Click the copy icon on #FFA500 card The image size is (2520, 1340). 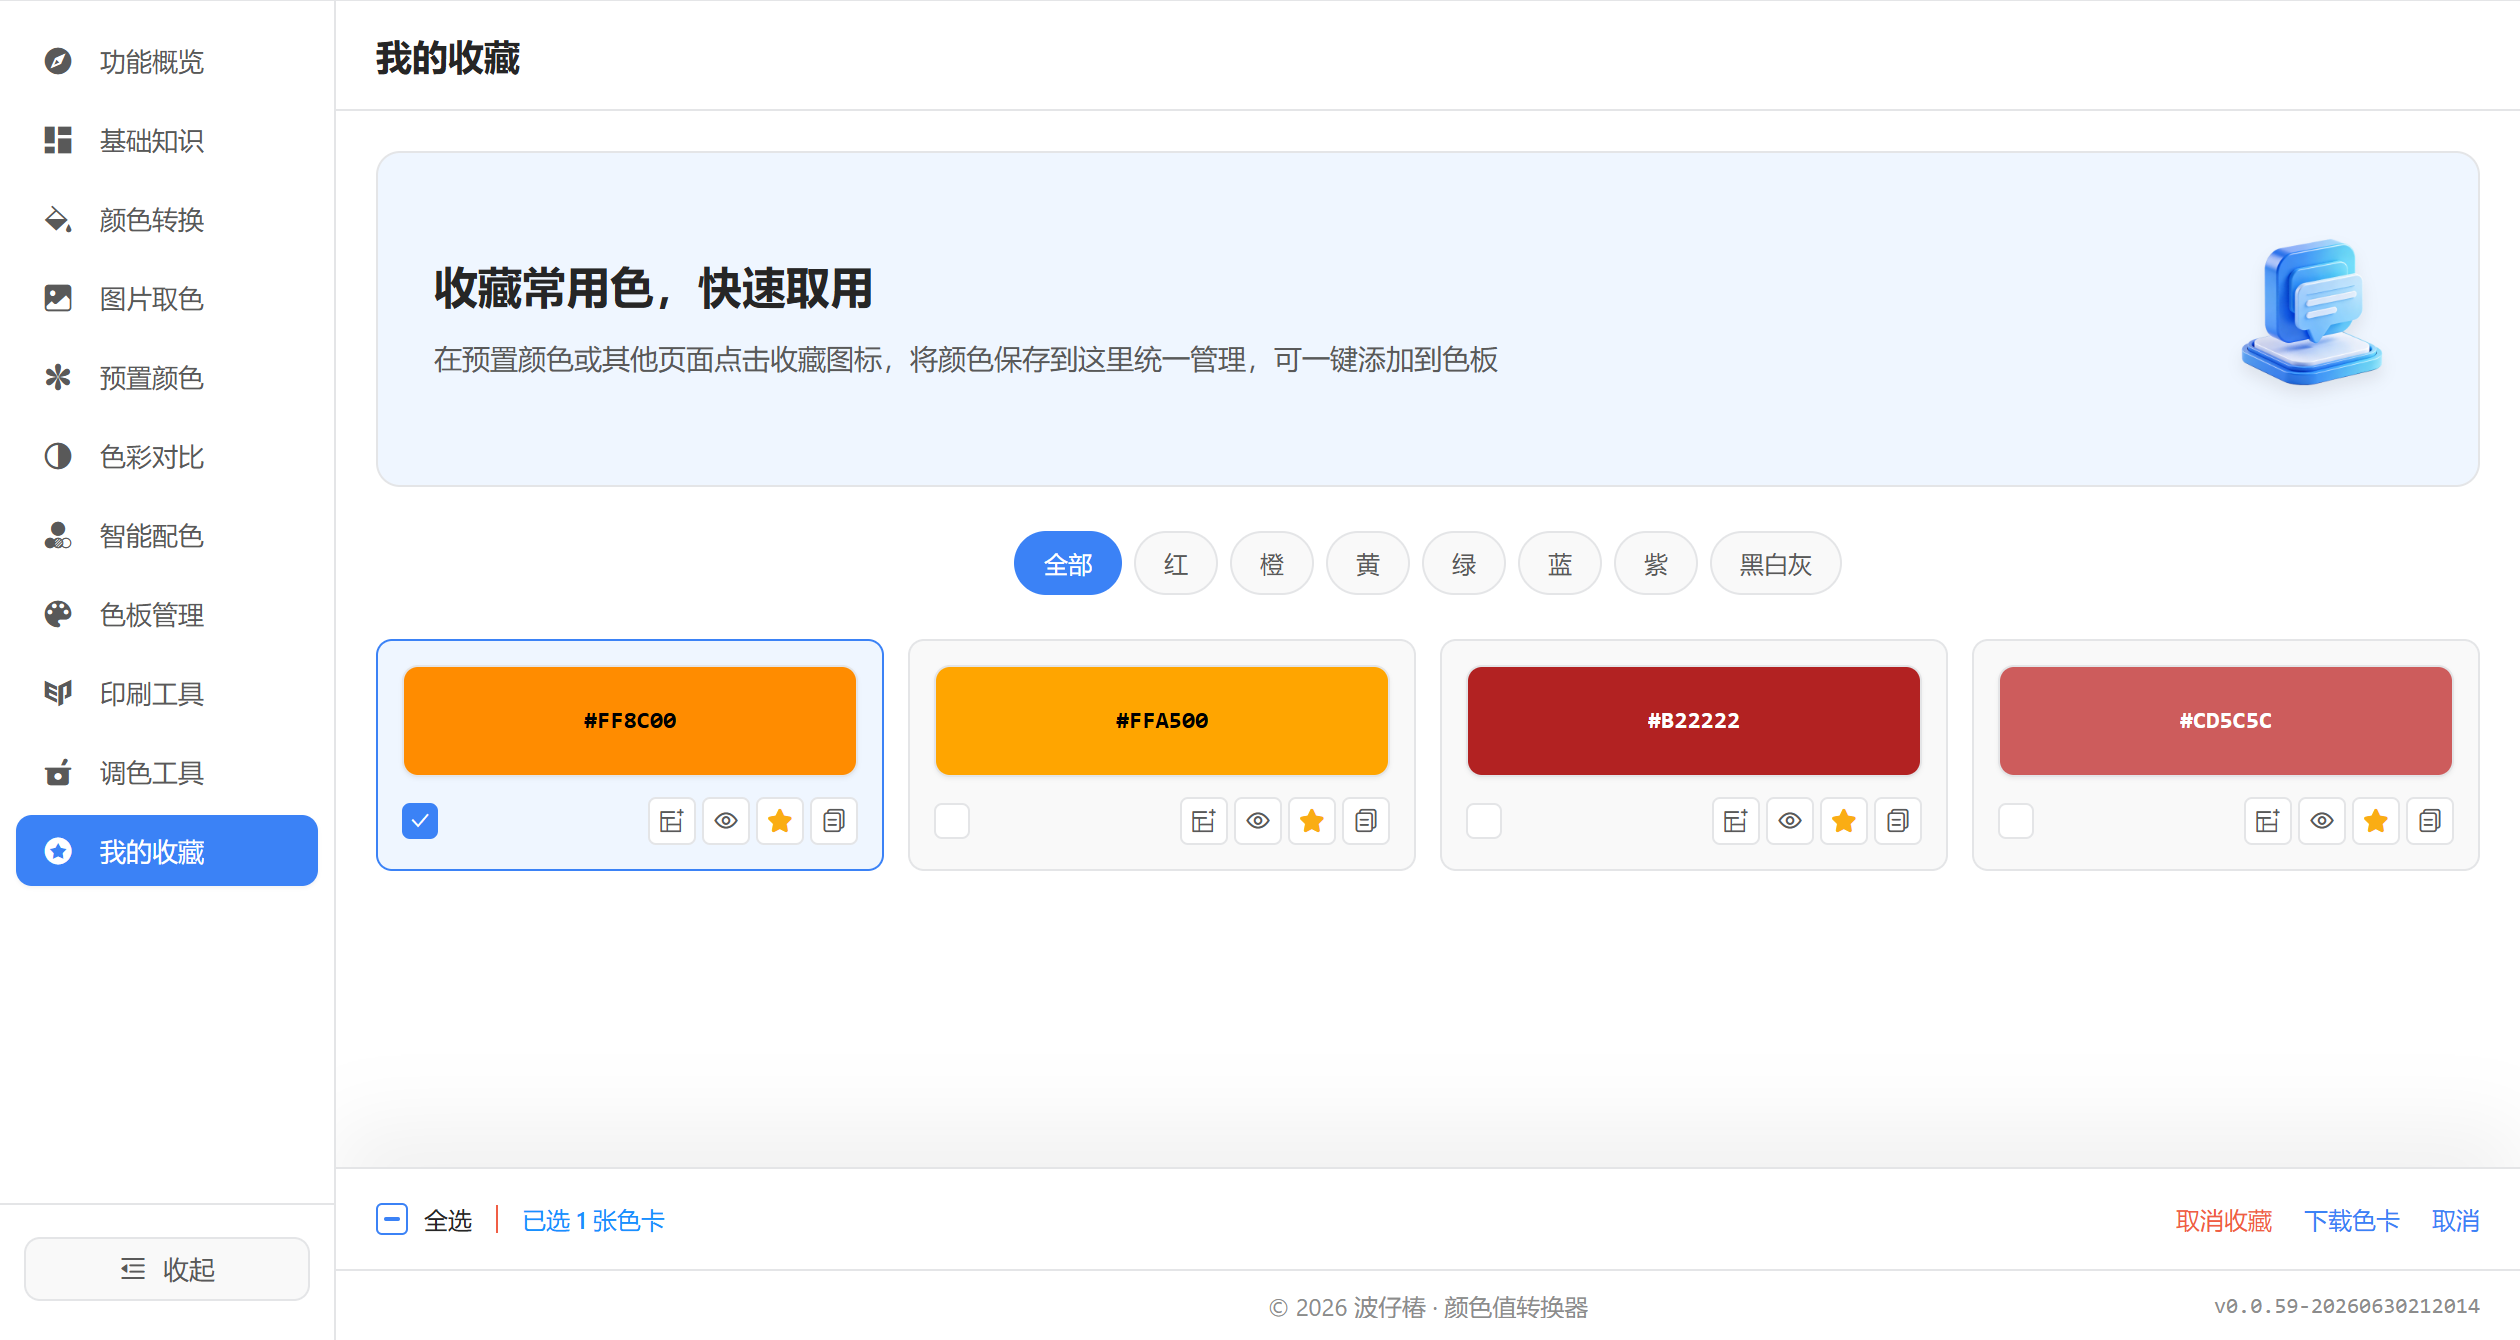coord(1366,821)
